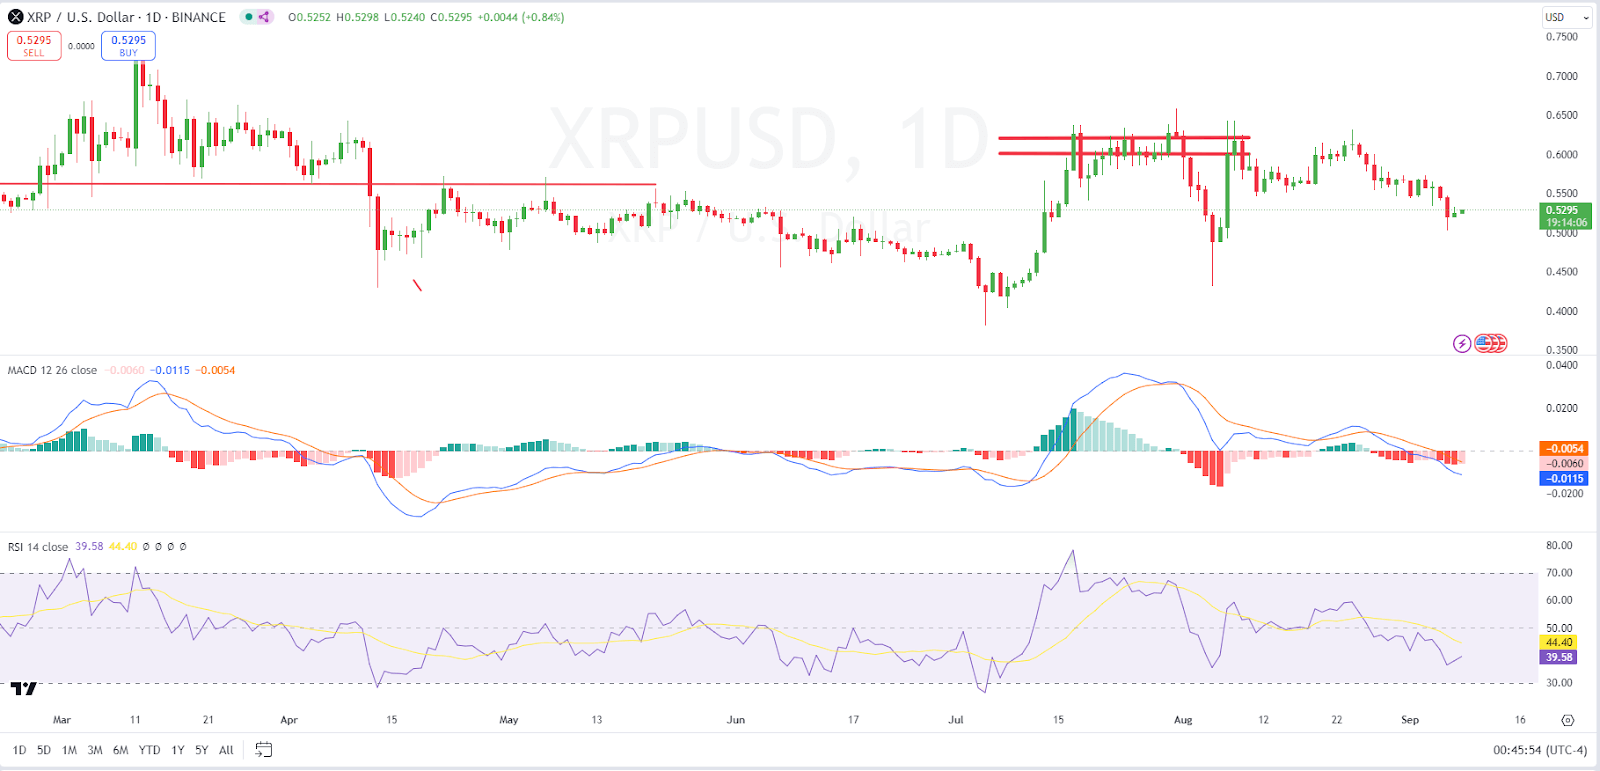Viewport: 1600px width, 771px height.
Task: Select the 1M time range
Action: tap(69, 750)
